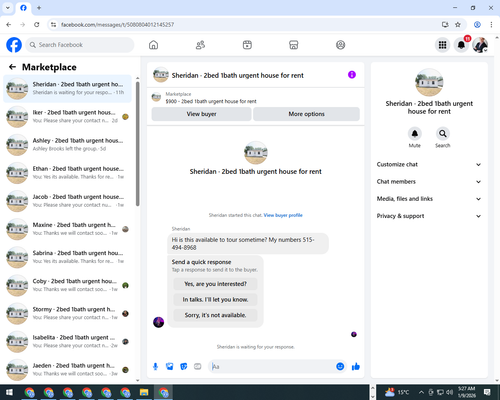This screenshot has width=500, height=400.
Task: Send quick reply 'Sorry, it's not available.'
Action: tap(215, 315)
